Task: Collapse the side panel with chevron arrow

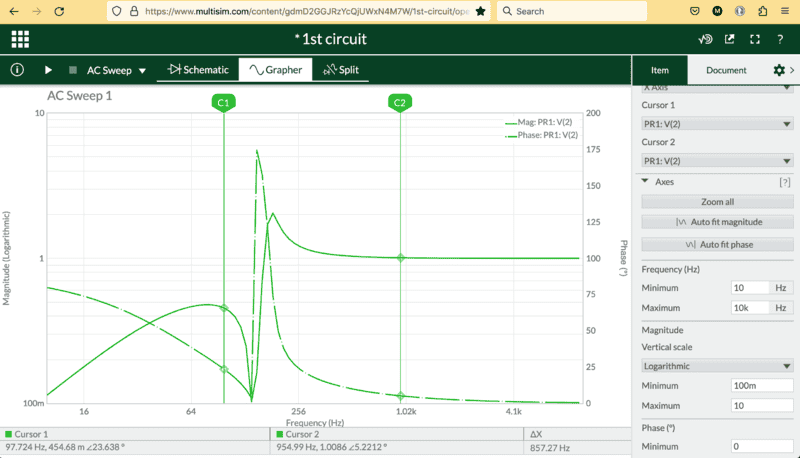Action: coord(792,70)
